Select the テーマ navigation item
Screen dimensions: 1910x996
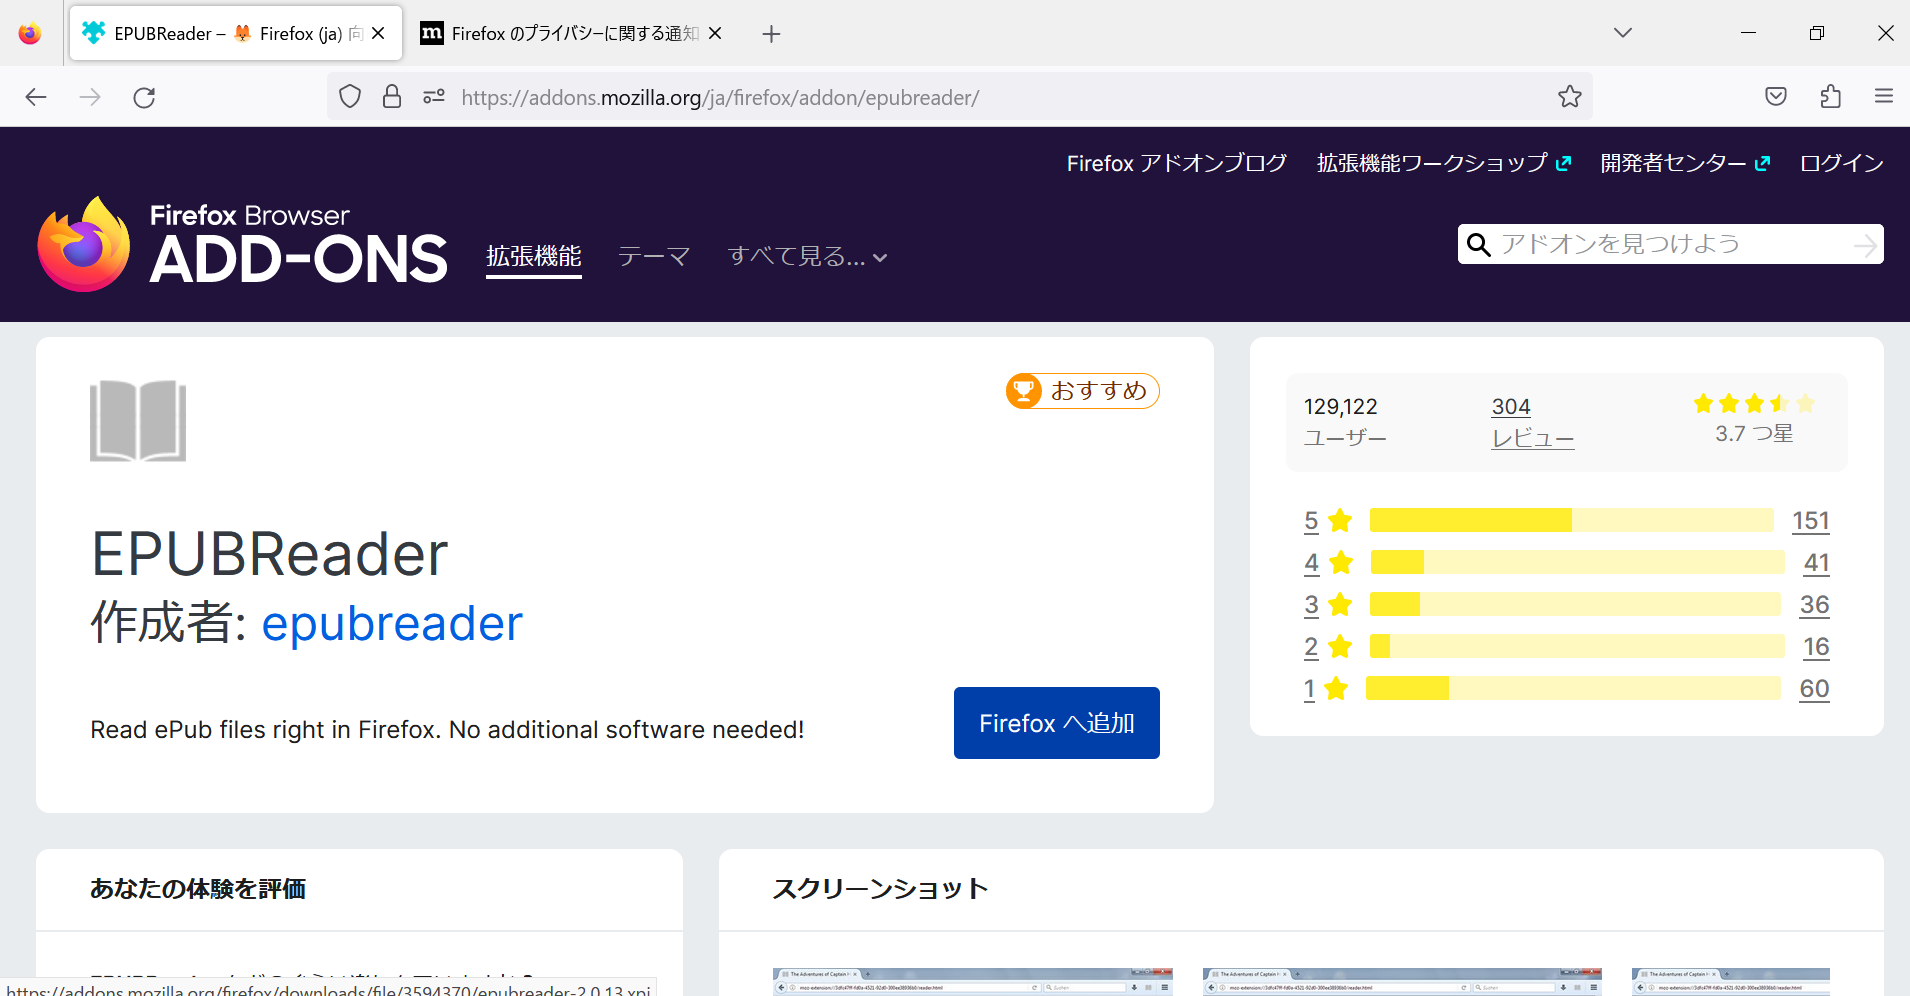(x=654, y=256)
